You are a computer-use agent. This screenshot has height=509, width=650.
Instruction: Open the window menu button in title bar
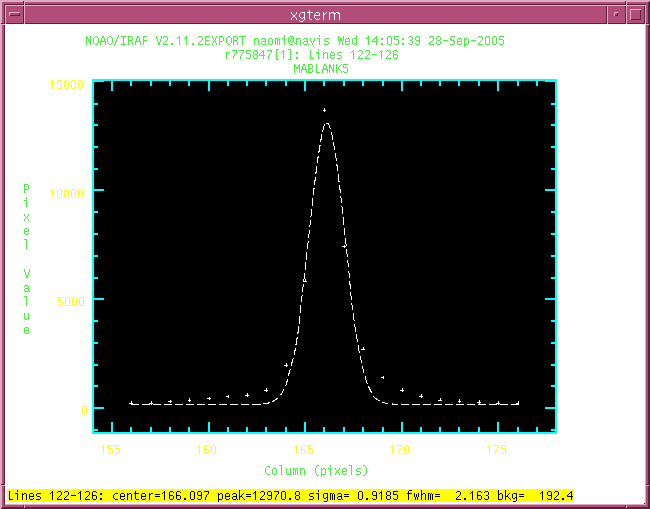[x=13, y=11]
